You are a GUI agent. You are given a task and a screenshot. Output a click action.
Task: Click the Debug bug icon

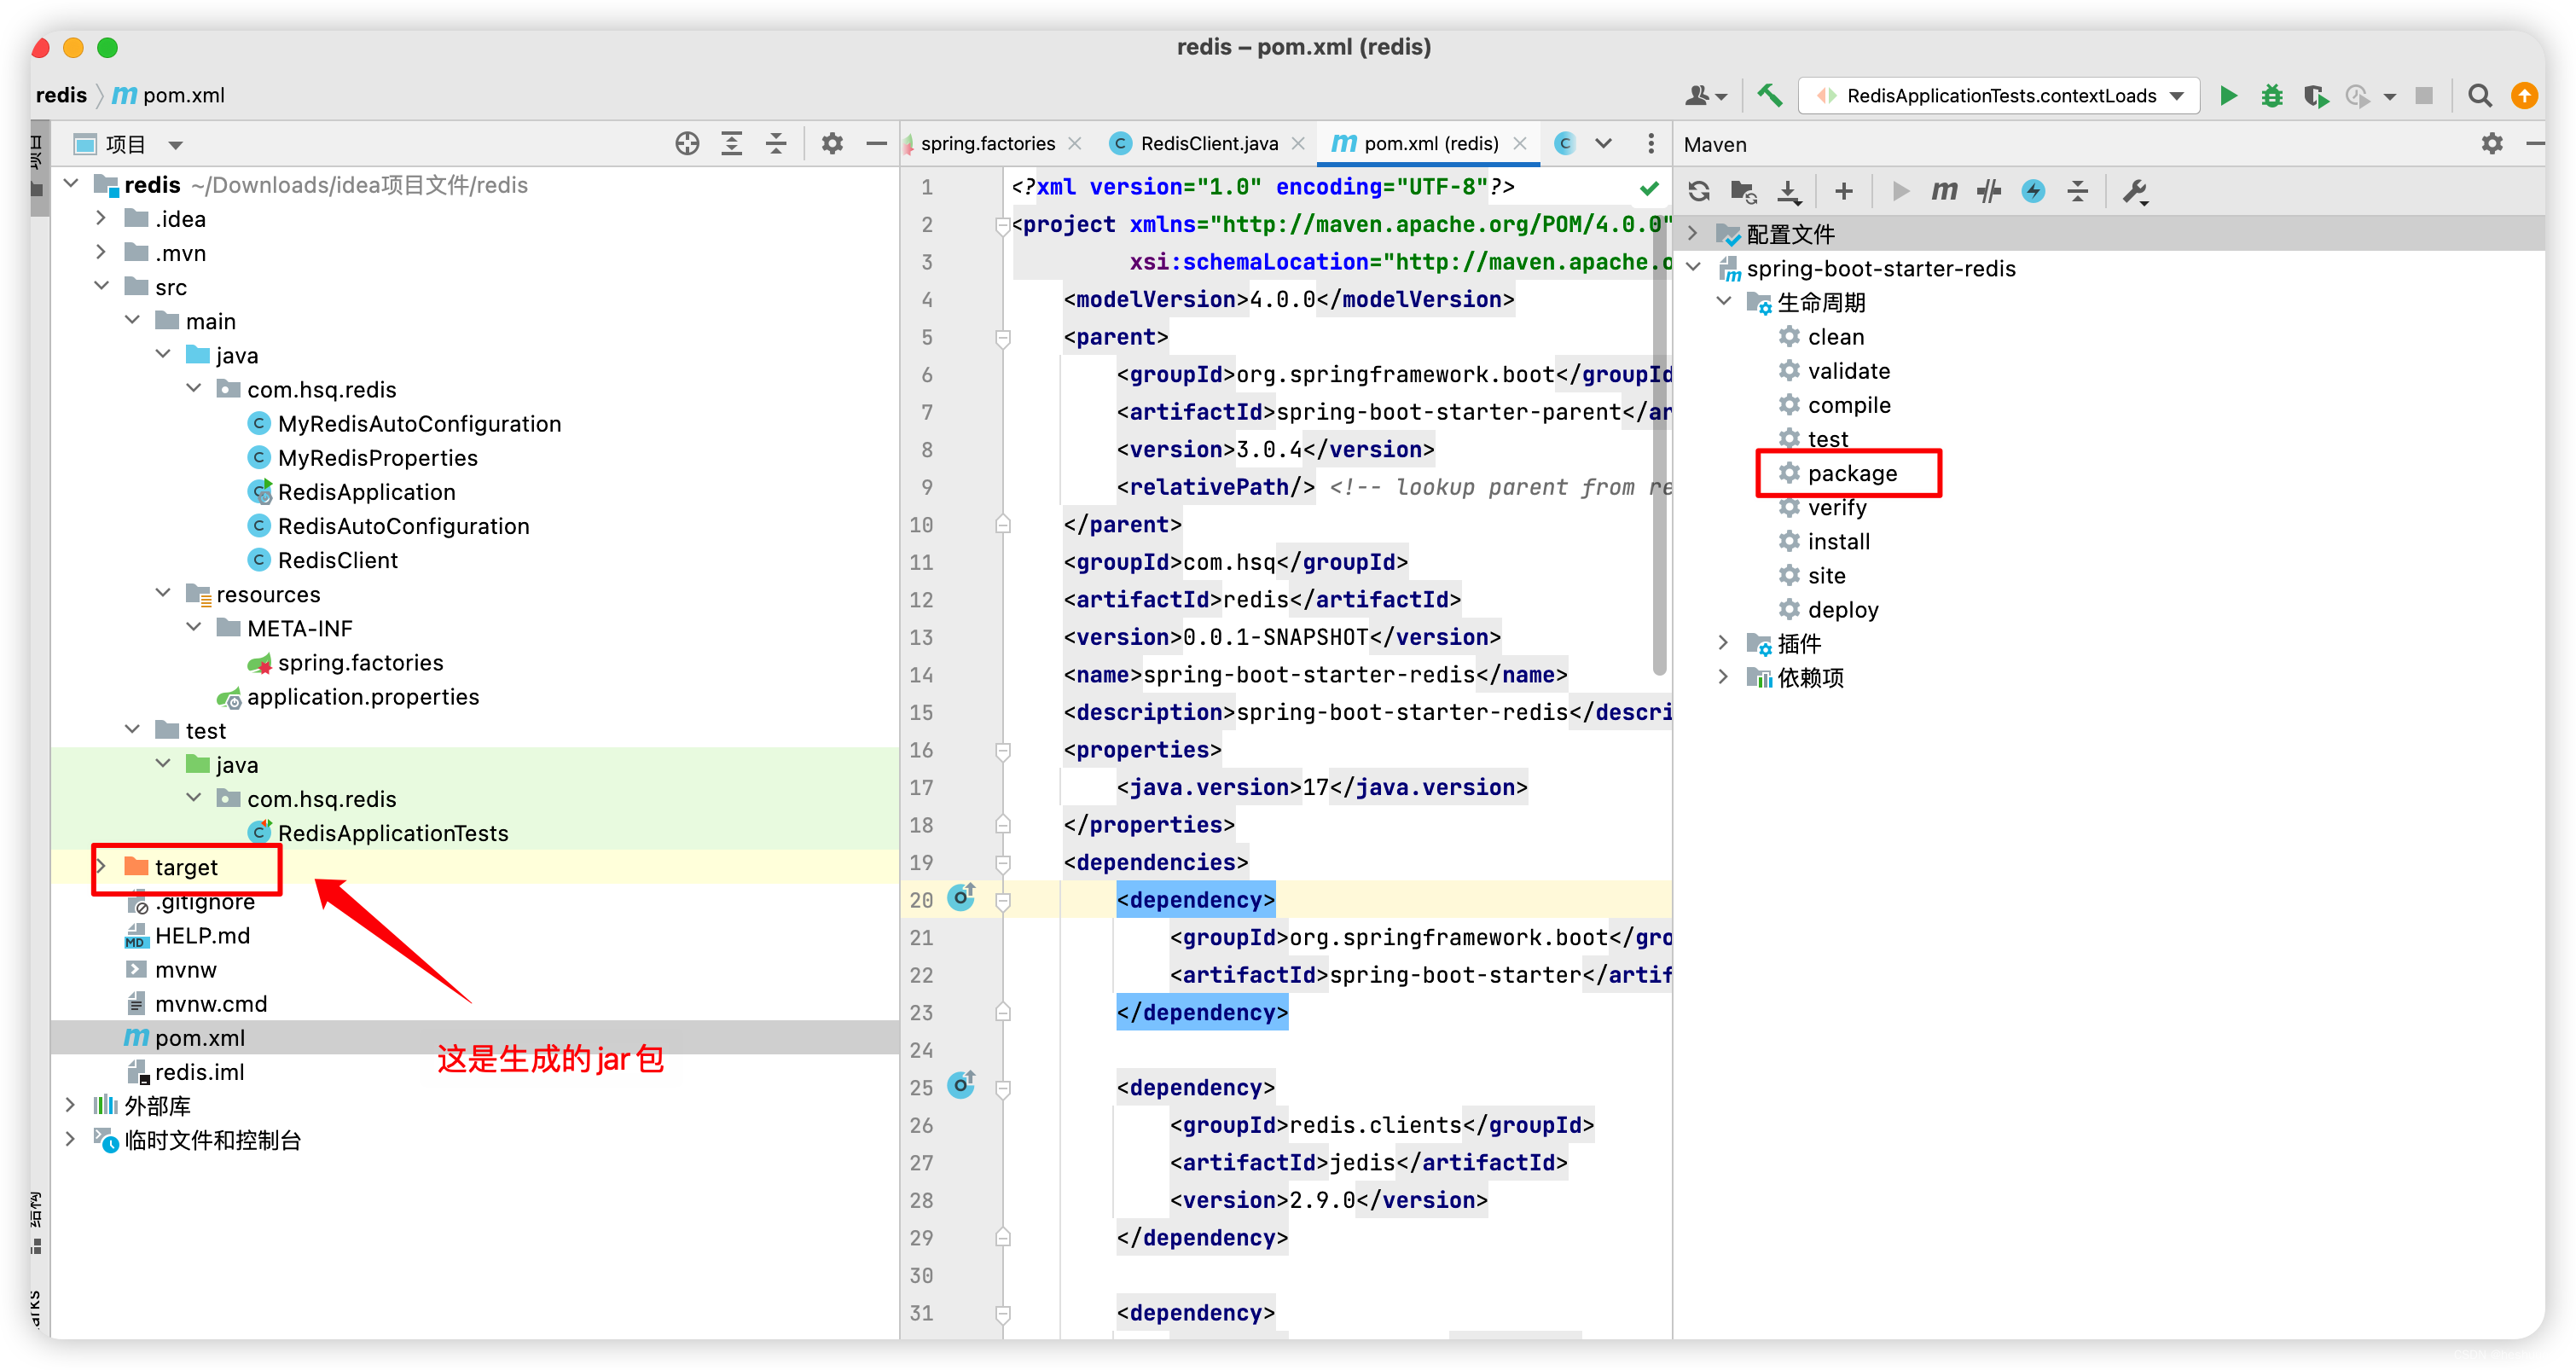point(2272,96)
